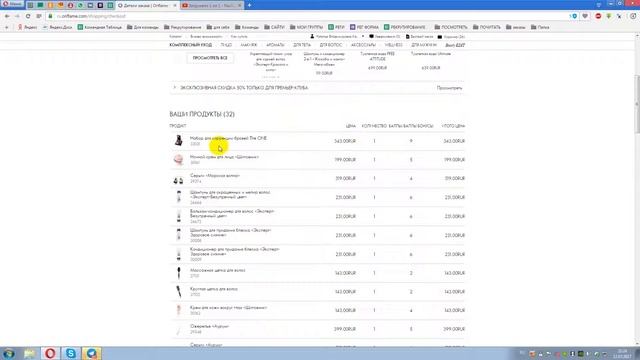640x360 pixels.
Task: Click the Круглая щетка для волос thumbnail
Action: (x=178, y=291)
